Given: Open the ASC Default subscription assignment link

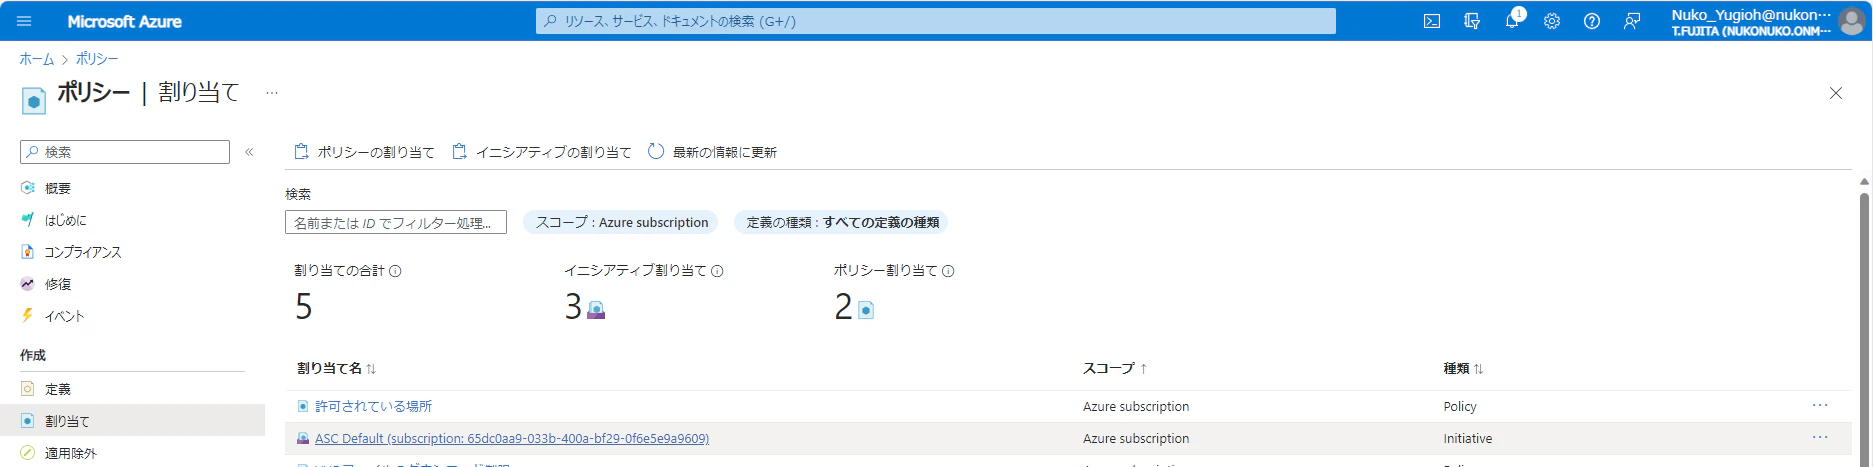Looking at the screenshot, I should 512,438.
